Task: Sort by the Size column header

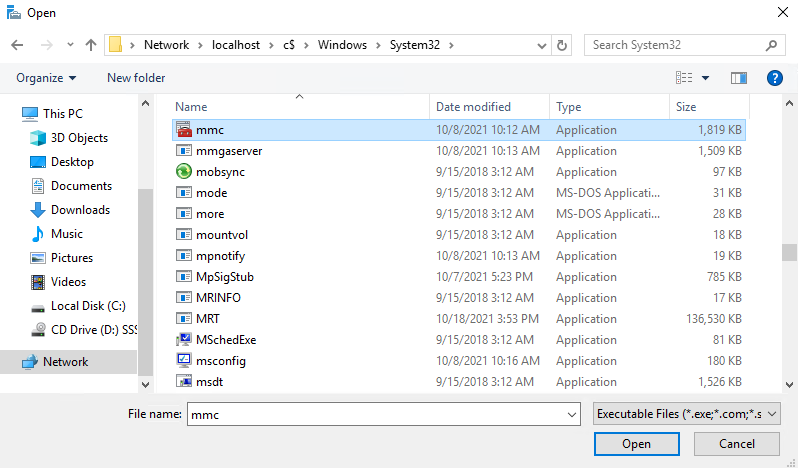Action: [709, 107]
